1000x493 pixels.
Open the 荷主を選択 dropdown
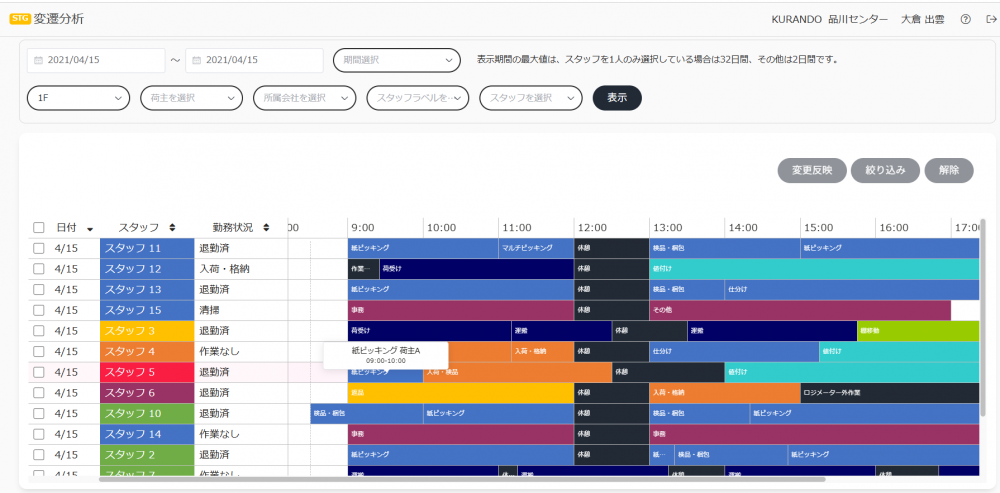(191, 98)
